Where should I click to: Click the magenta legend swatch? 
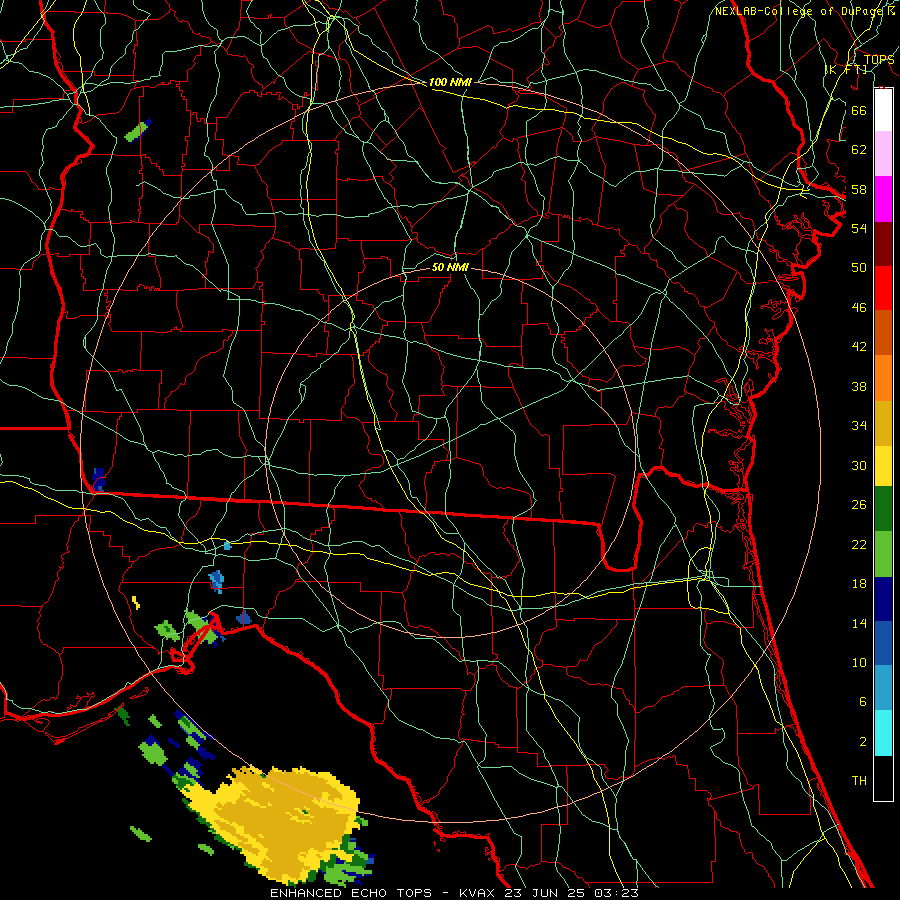883,199
